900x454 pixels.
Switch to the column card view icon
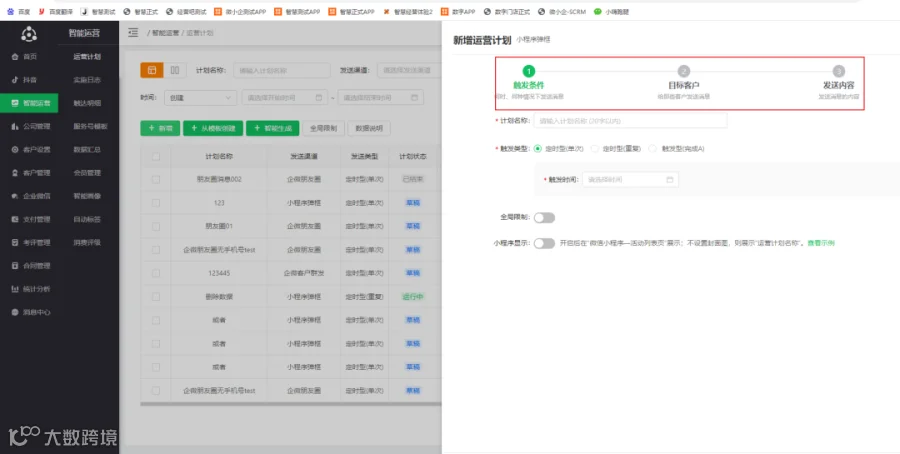click(x=175, y=70)
